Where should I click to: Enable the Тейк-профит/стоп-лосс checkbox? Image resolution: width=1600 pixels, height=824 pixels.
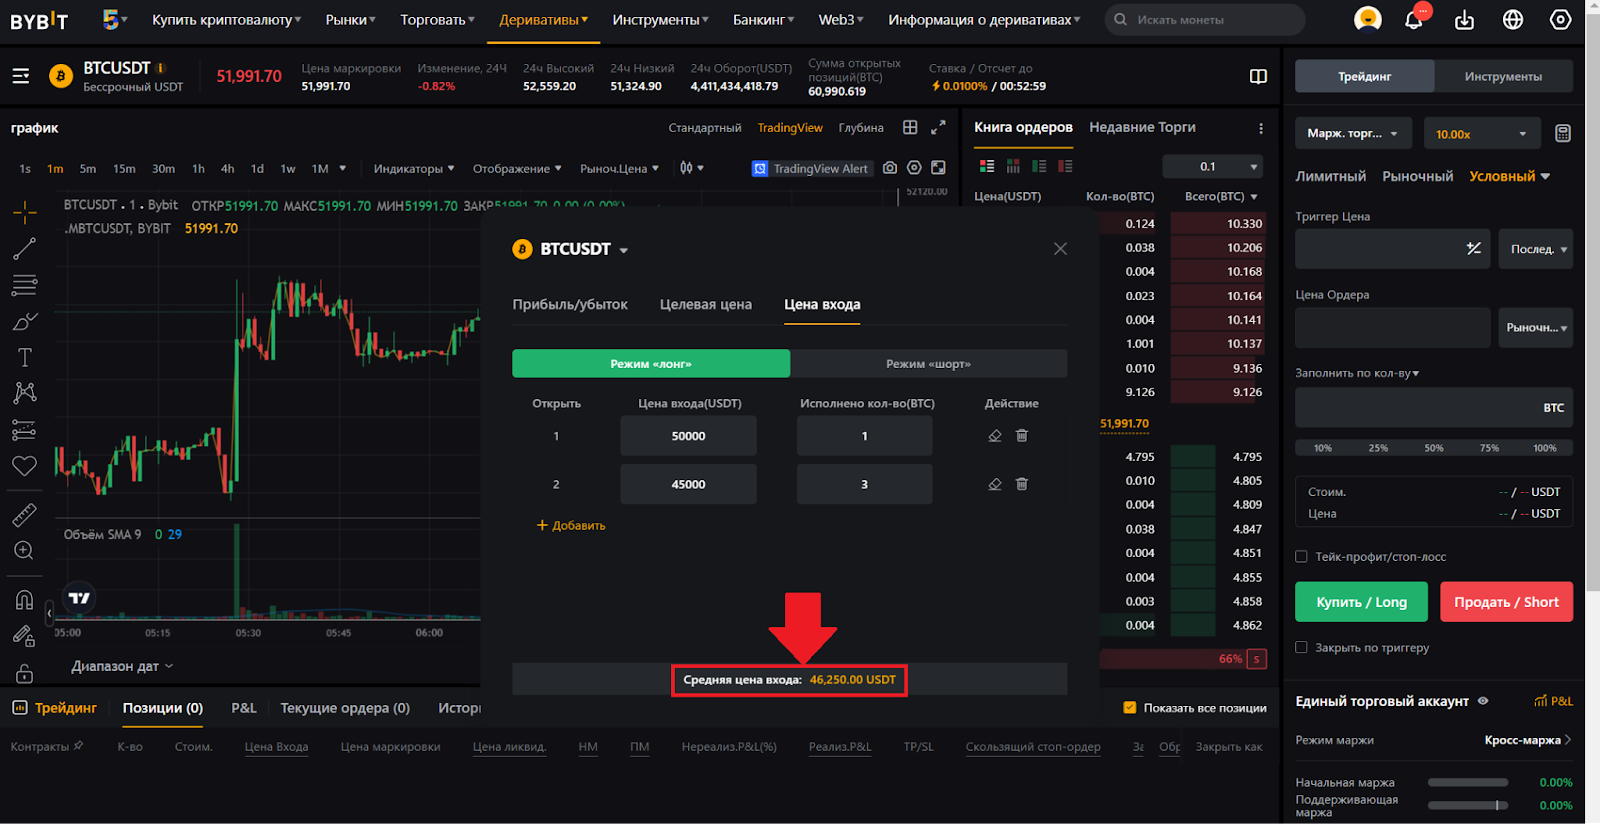pyautogui.click(x=1301, y=557)
